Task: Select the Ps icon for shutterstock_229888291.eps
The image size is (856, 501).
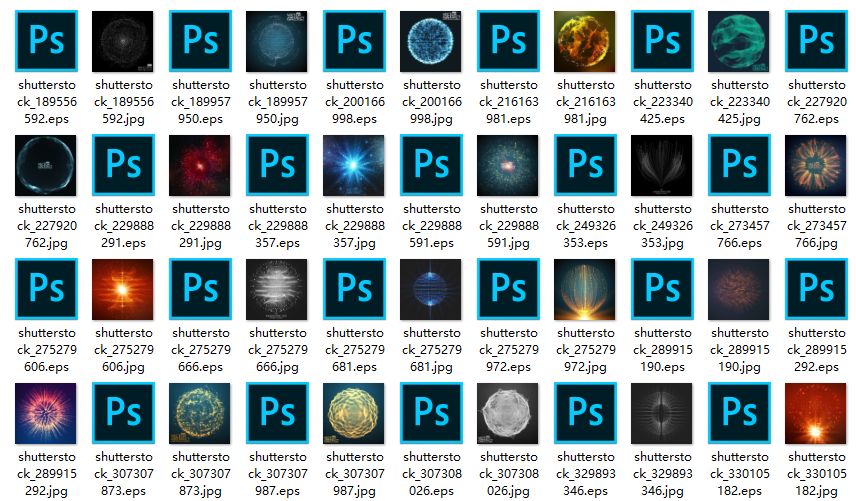Action: [x=123, y=165]
